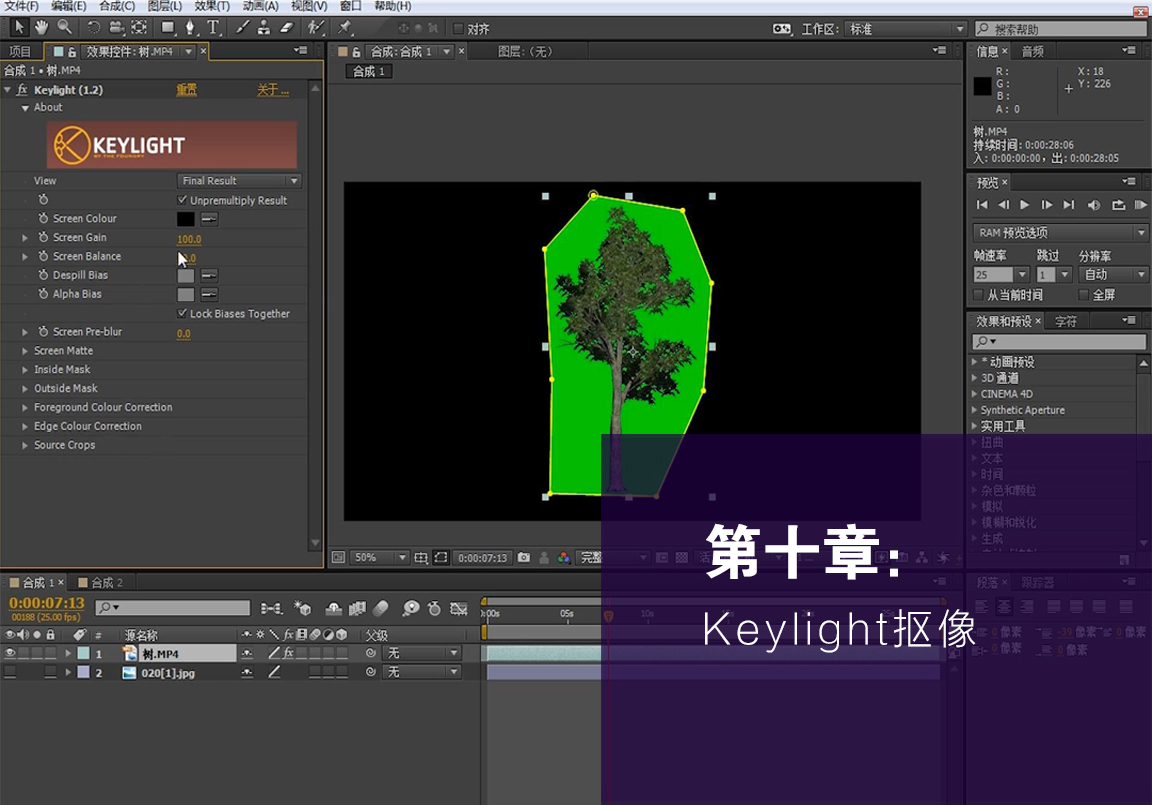The height and width of the screenshot is (805, 1152).
Task: Click the Screen Gain value 100.0
Action: click(x=189, y=239)
